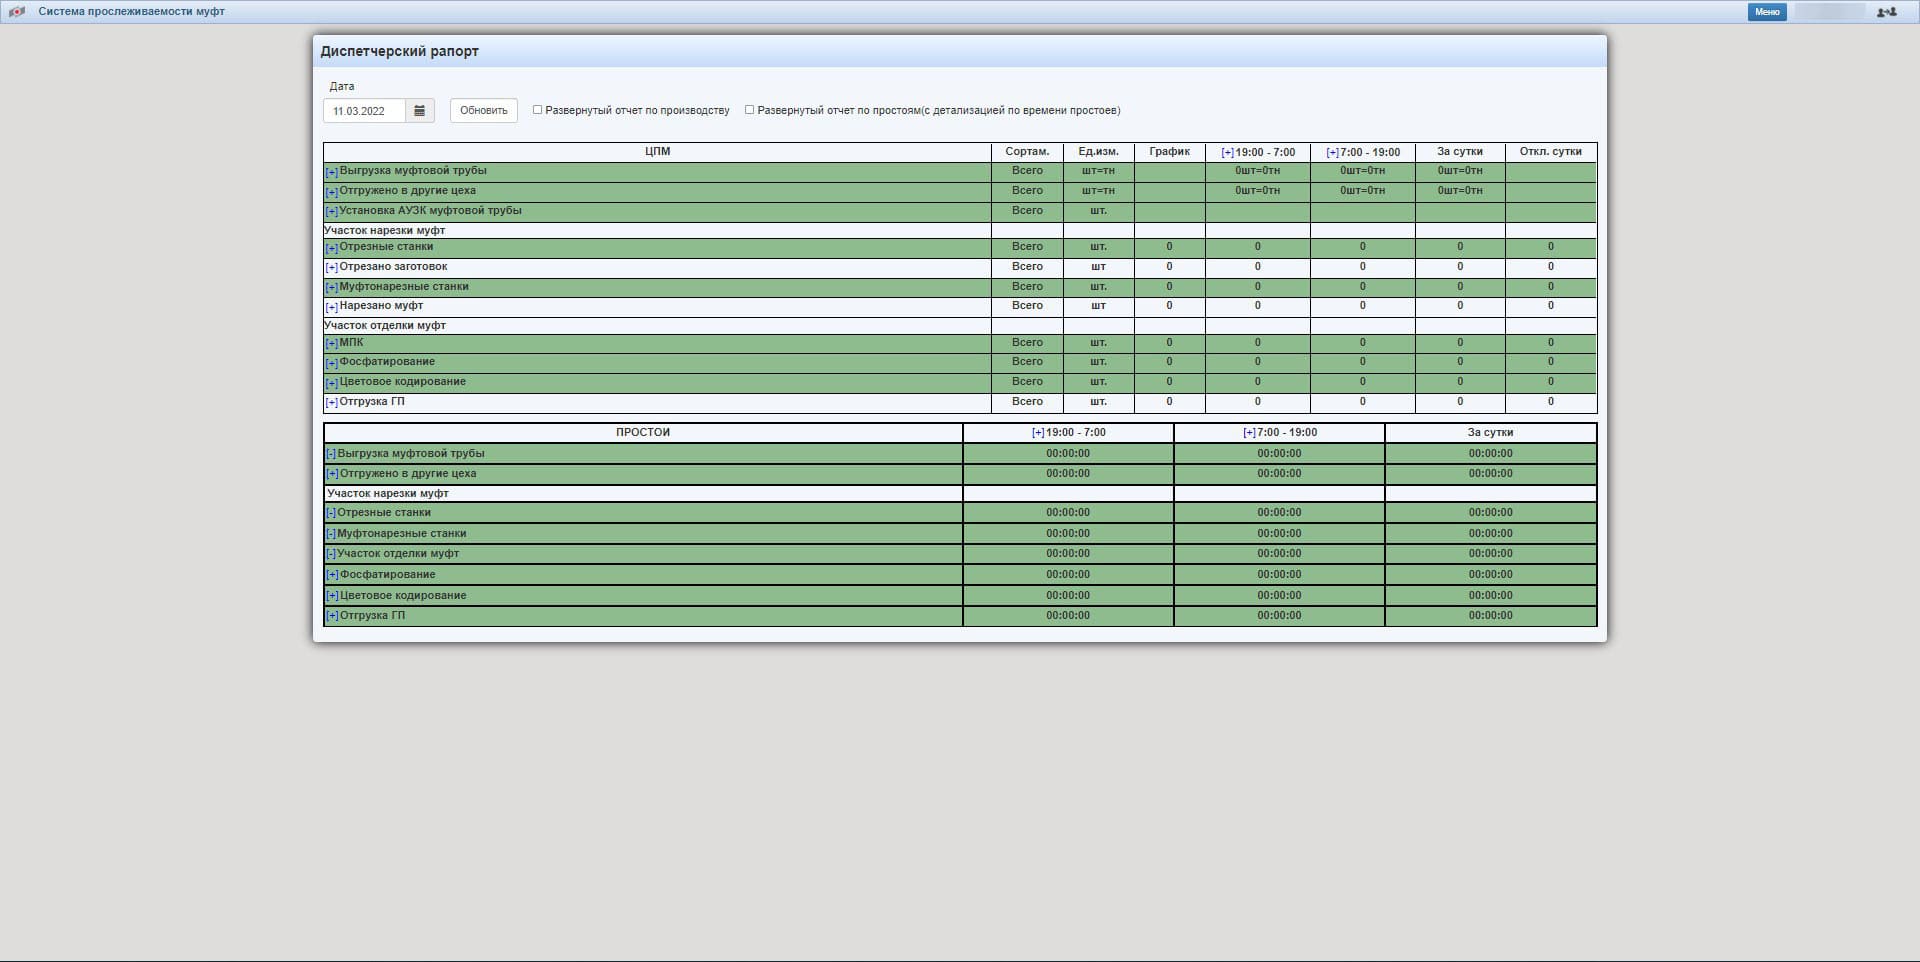Expand Отгрузка ГП row in ПРОСТОИ table
1920x962 pixels.
click(x=332, y=616)
